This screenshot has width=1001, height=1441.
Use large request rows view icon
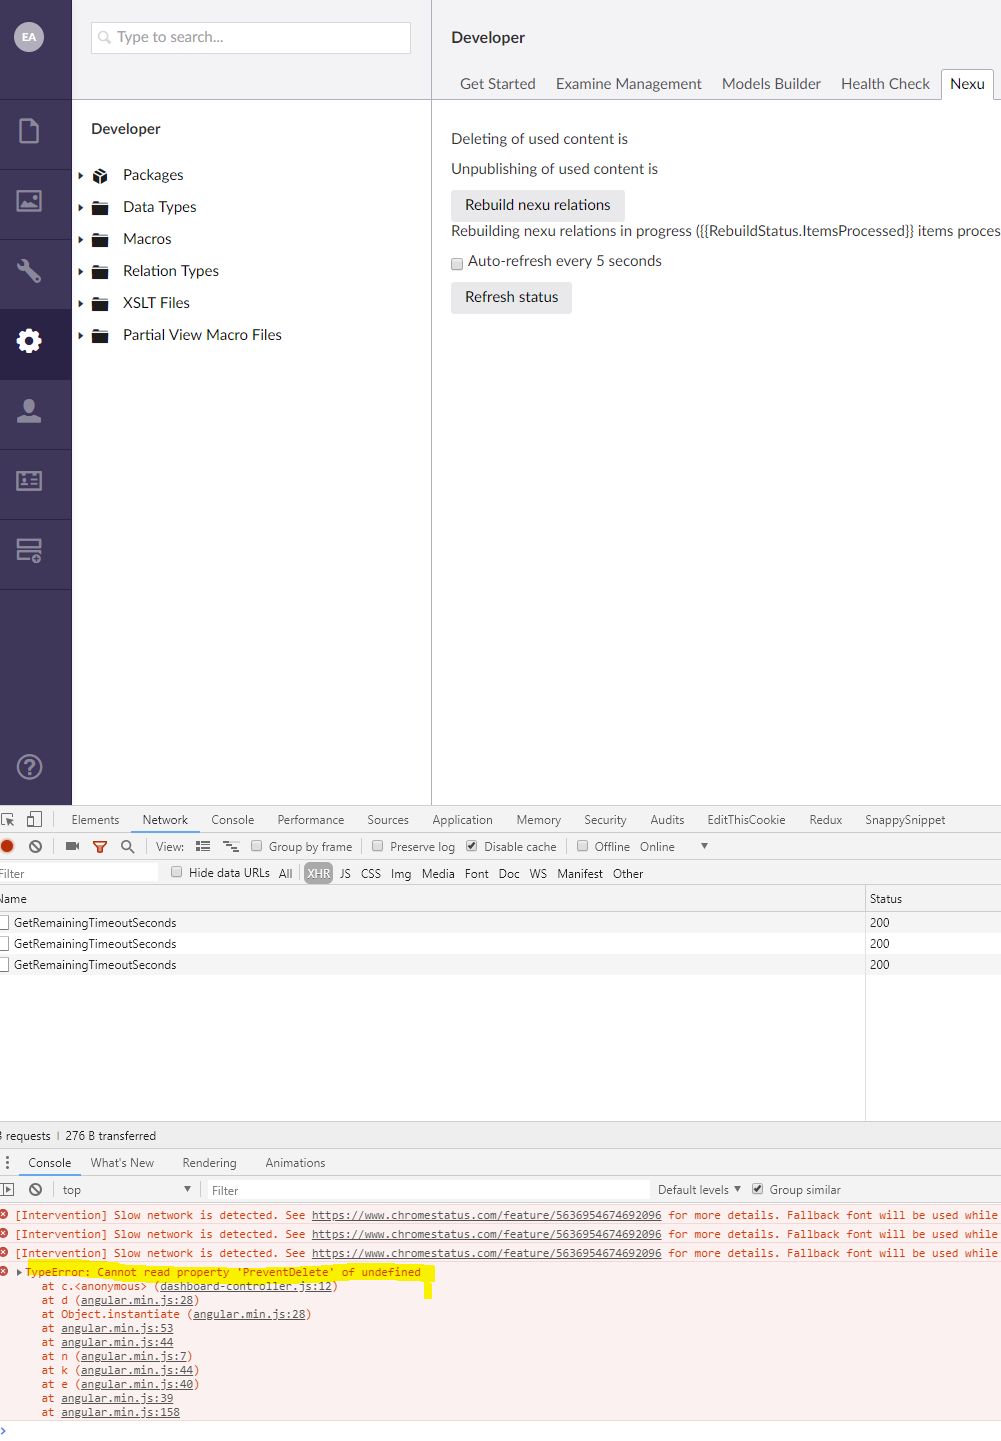coord(203,846)
